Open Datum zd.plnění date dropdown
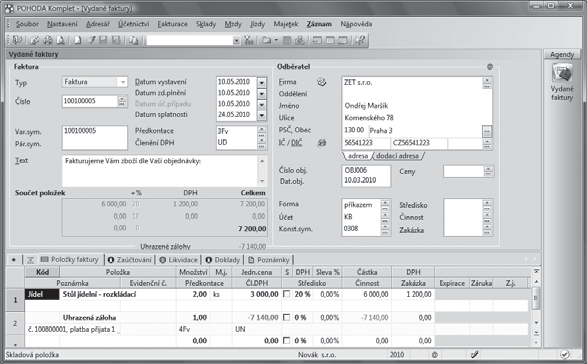Viewport: 587px width, 364px height. pyautogui.click(x=262, y=93)
